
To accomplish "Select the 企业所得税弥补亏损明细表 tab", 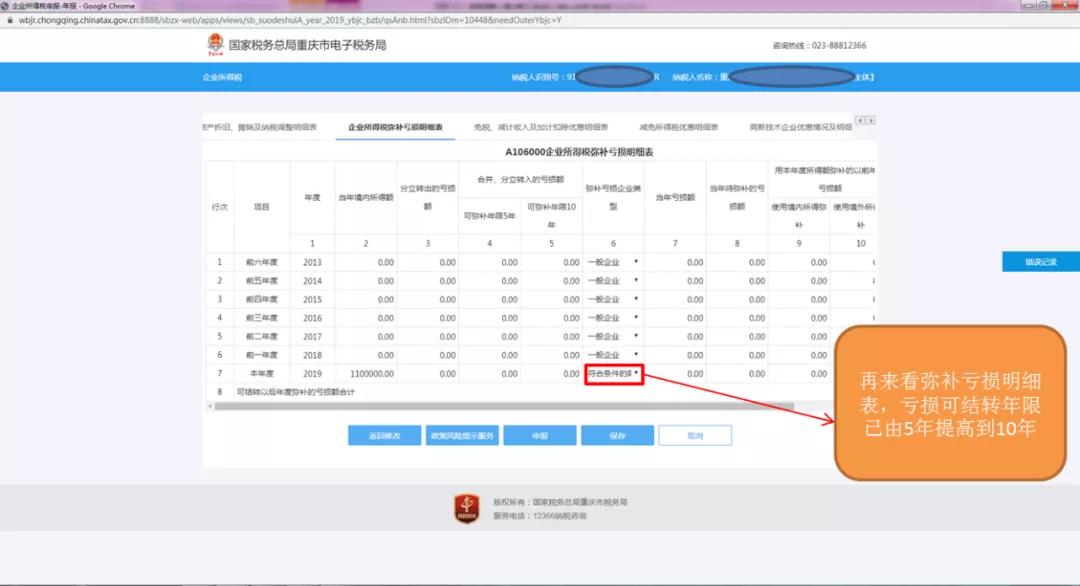I will 395,127.
